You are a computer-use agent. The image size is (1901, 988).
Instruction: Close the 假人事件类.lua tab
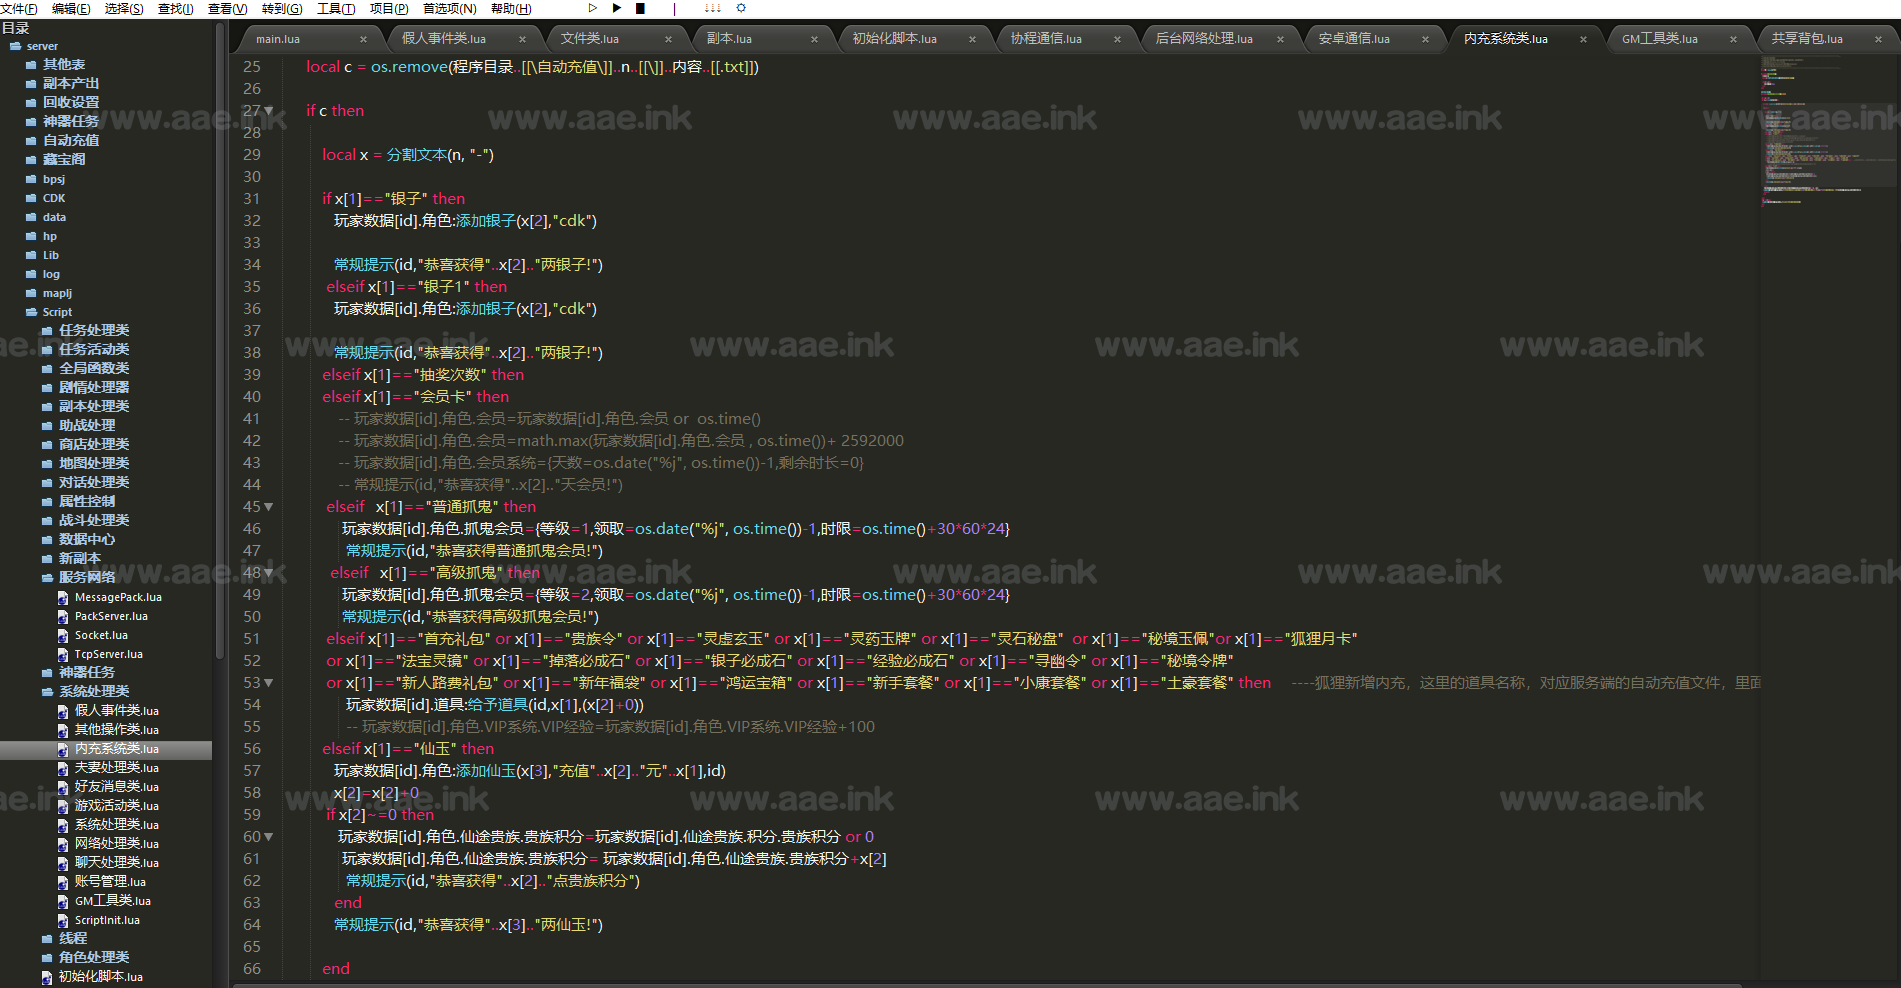click(522, 39)
